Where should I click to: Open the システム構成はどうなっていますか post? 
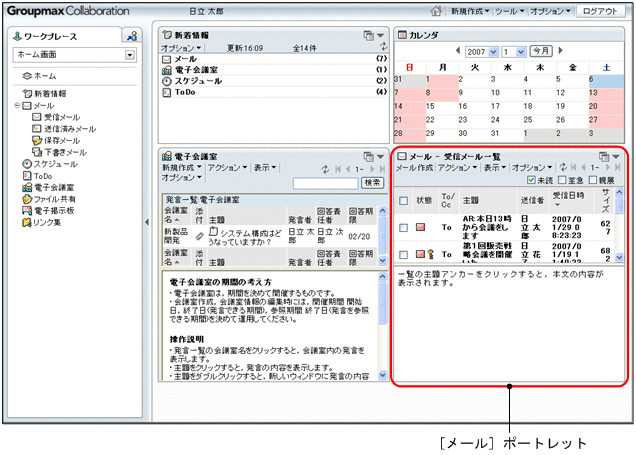pos(245,237)
